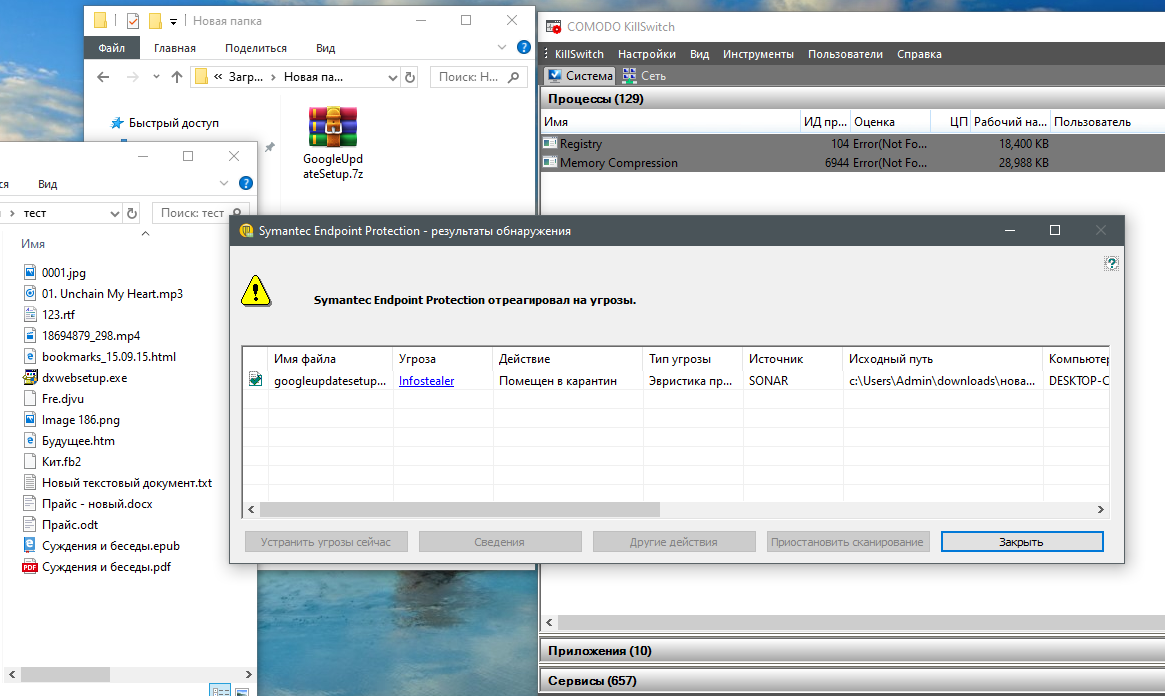This screenshot has width=1165, height=696.
Task: Click the Вид tab in тест window
Action: [x=48, y=183]
